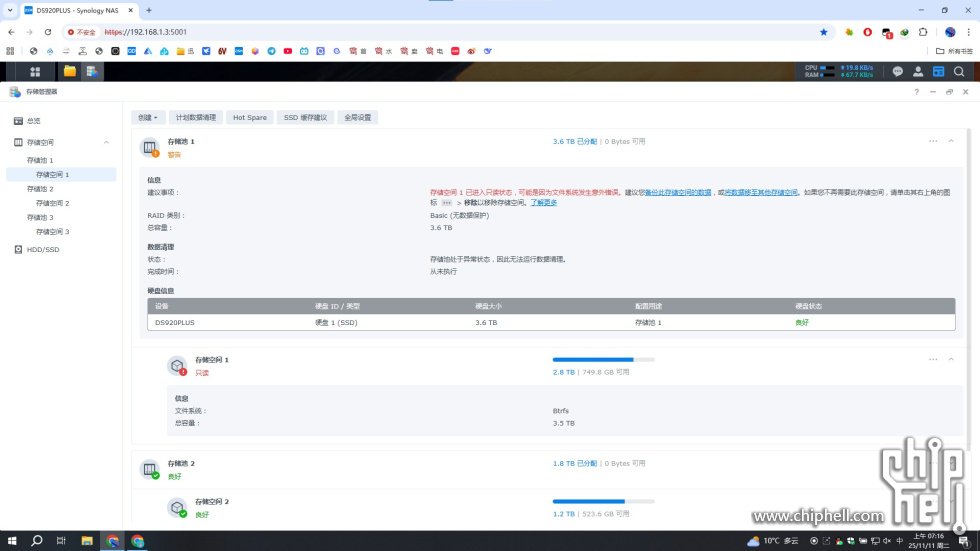The image size is (980, 551).
Task: Click the 所有书签 bookmarks folder
Action: click(954, 51)
